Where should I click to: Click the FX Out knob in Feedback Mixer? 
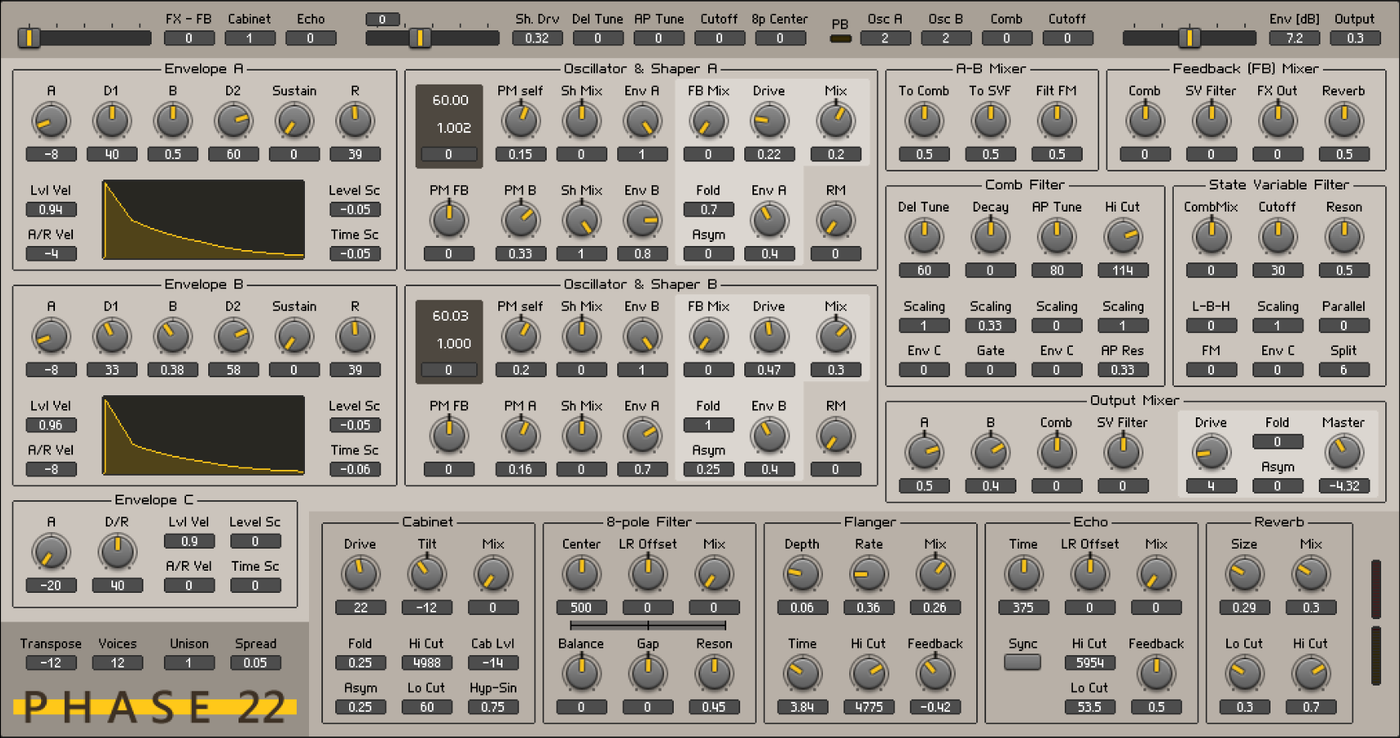click(1277, 121)
